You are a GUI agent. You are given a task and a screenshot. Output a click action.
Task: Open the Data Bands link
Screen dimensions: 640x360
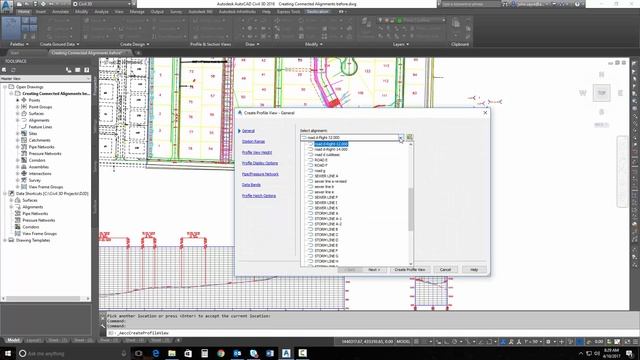coord(251,185)
